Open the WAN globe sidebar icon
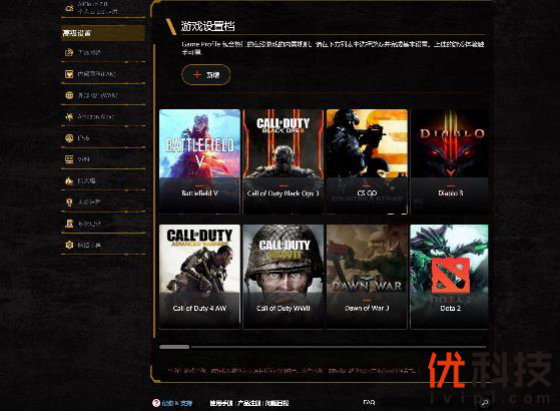The width and height of the screenshot is (560, 411). pyautogui.click(x=69, y=95)
